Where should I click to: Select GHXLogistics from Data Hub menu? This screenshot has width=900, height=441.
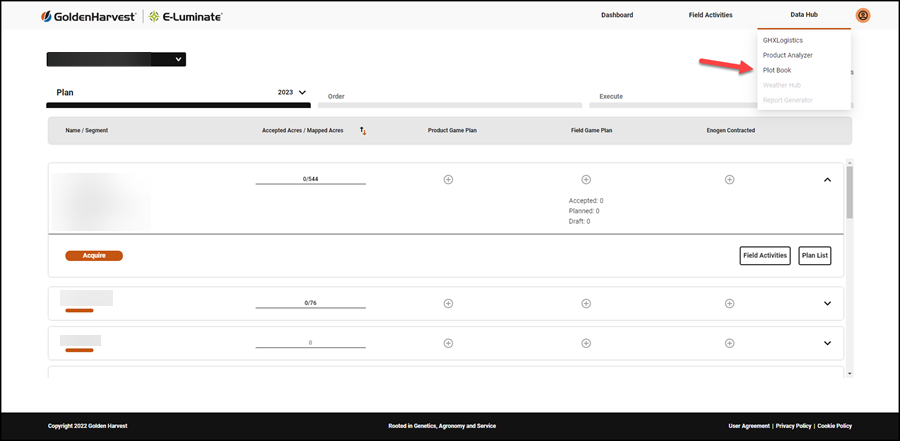pos(782,40)
